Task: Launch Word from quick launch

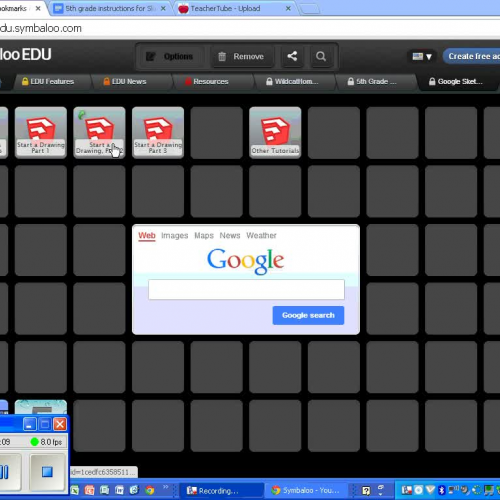Action: coord(119,490)
